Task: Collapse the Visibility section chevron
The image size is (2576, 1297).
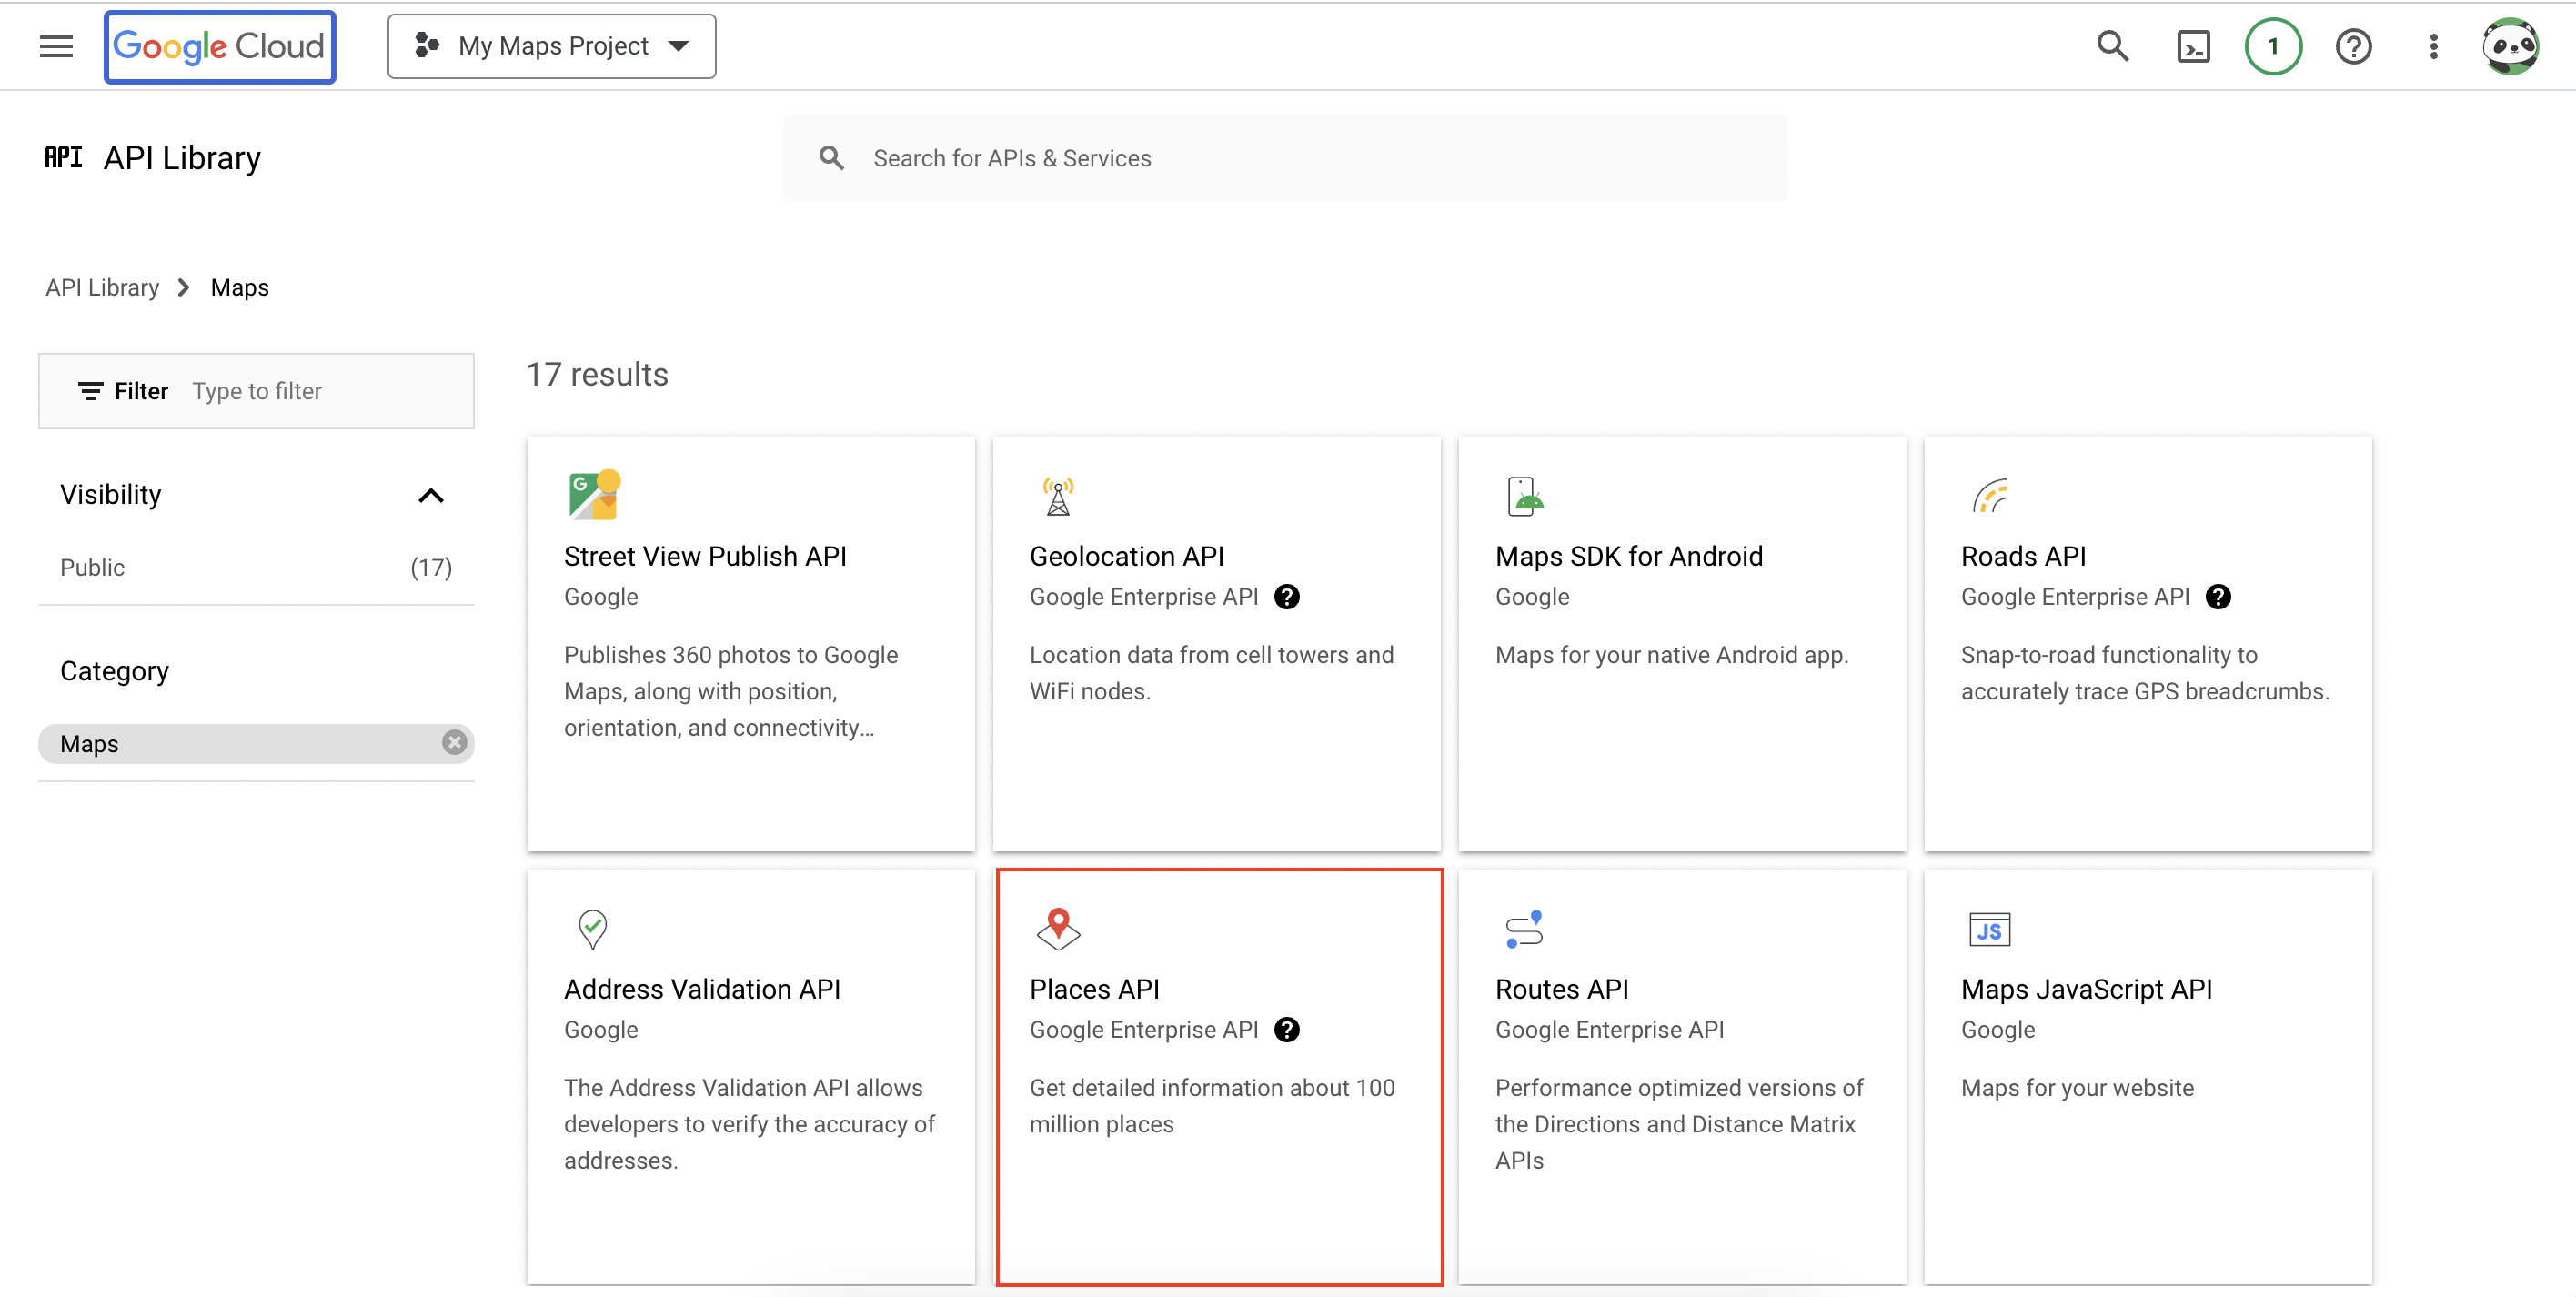Action: 430,495
